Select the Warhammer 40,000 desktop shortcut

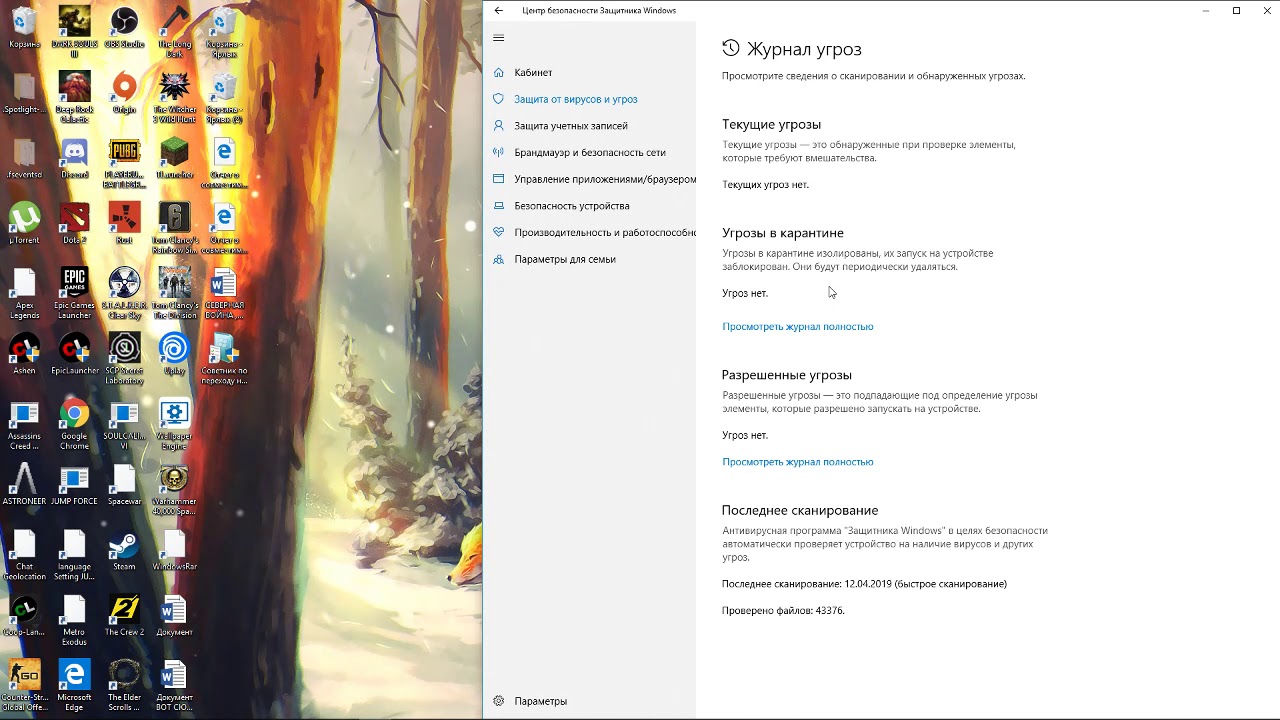pos(174,489)
